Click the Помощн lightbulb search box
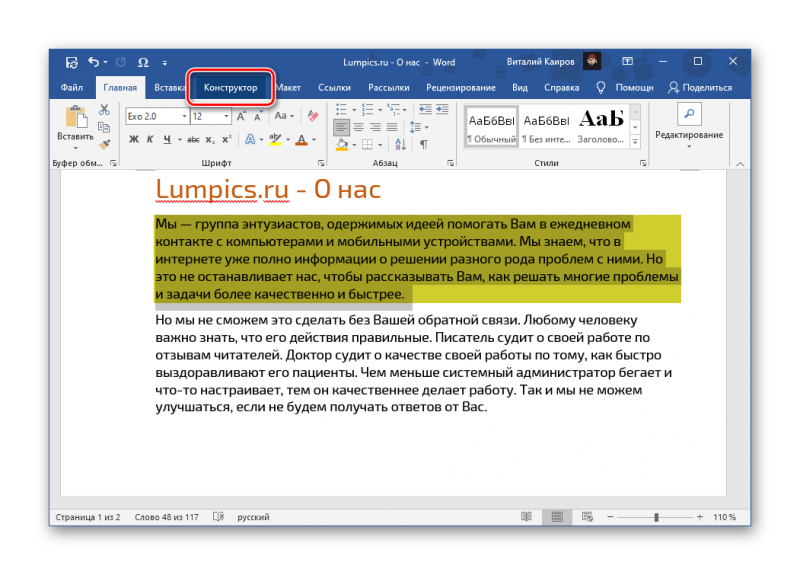 [x=626, y=88]
